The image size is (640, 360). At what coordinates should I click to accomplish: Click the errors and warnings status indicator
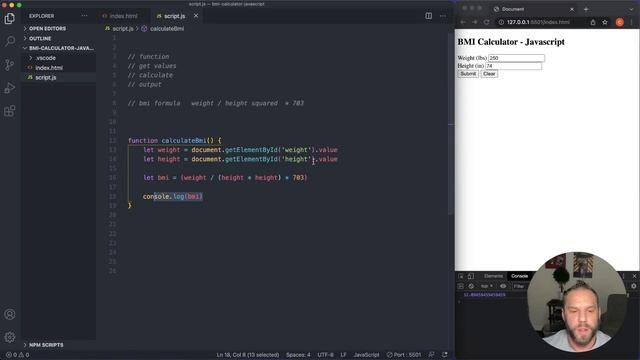click(x=18, y=355)
